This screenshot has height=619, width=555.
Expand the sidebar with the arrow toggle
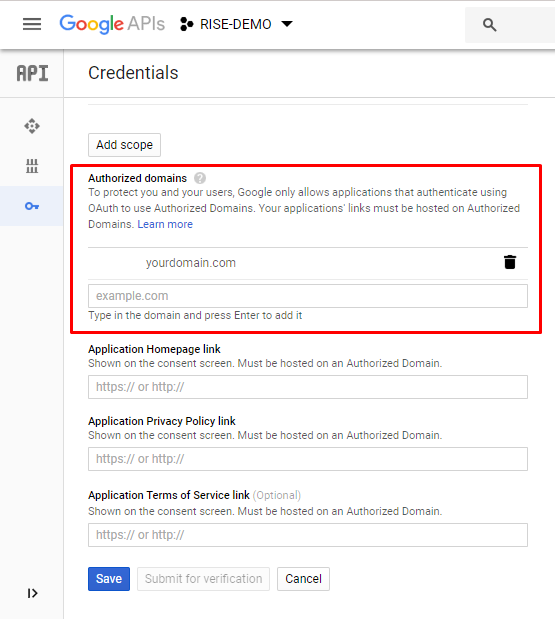tap(32, 593)
